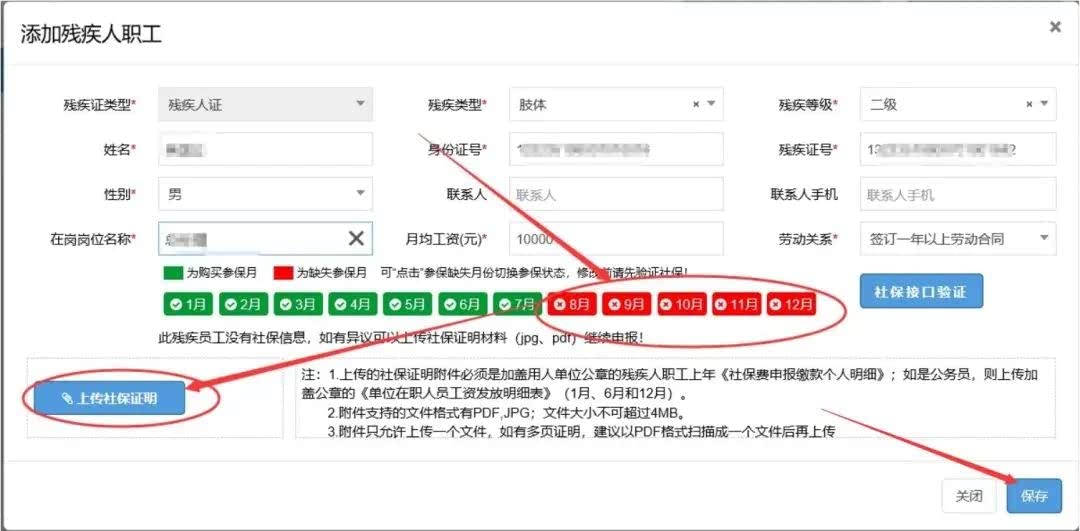
Task: Save the form with 保存 button
Action: coord(1034,495)
